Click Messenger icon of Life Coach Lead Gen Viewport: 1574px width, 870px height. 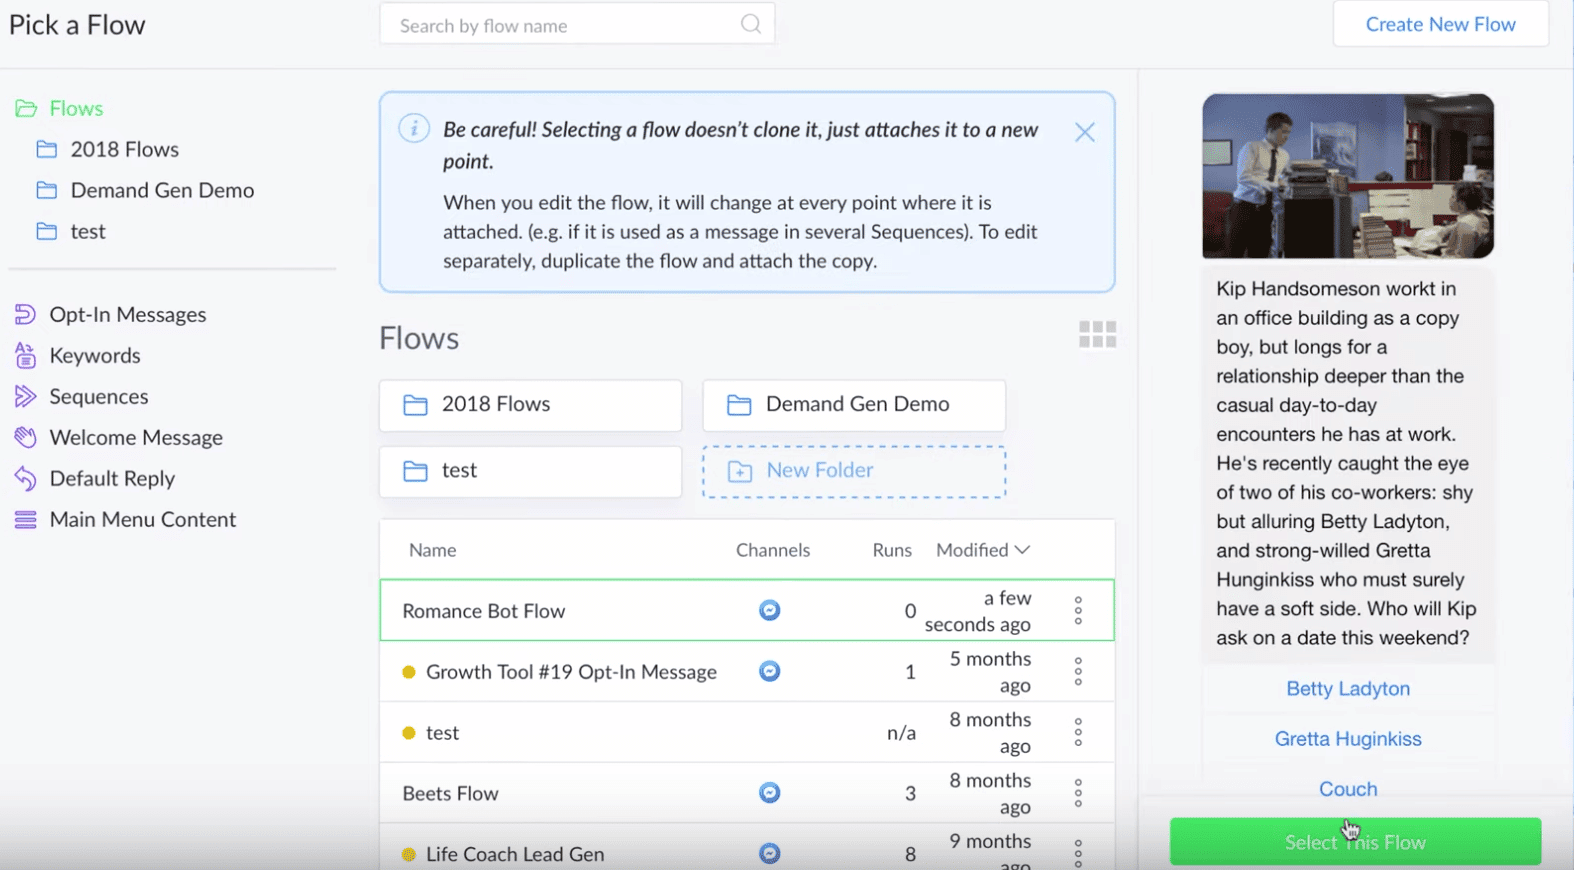tap(769, 854)
